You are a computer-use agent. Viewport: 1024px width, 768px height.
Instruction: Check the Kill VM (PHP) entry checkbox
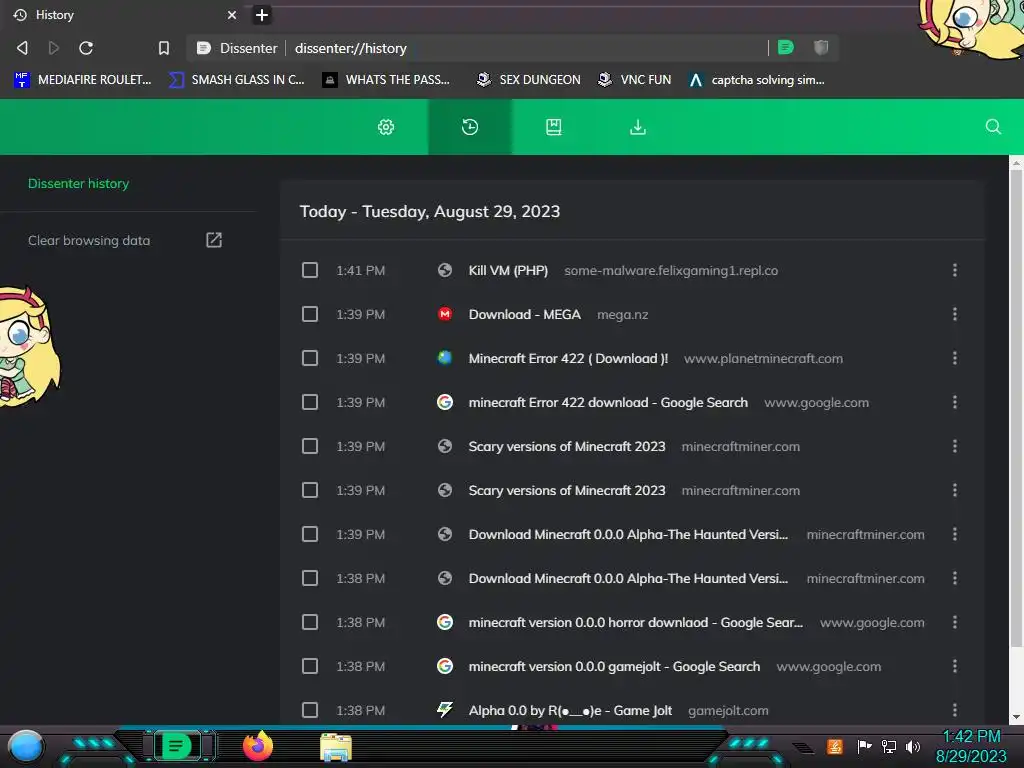click(310, 270)
